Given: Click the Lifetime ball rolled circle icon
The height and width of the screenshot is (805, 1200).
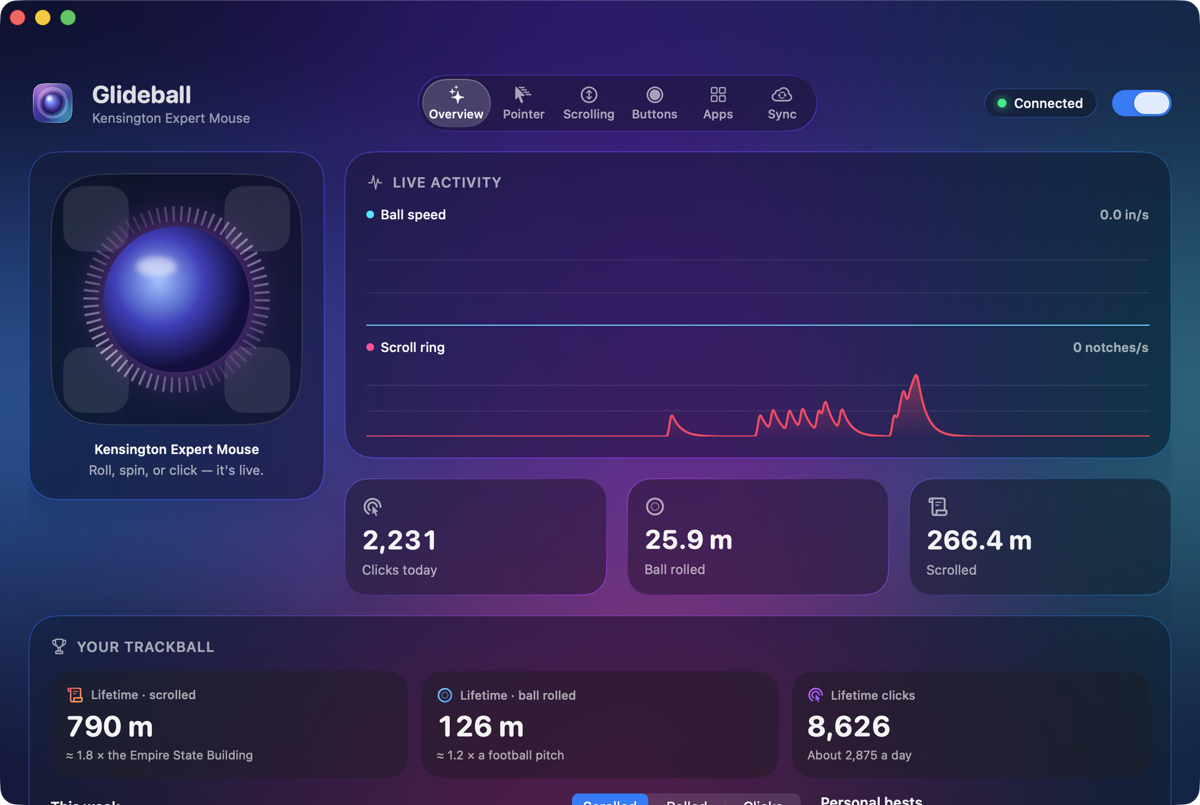Looking at the screenshot, I should [x=445, y=695].
